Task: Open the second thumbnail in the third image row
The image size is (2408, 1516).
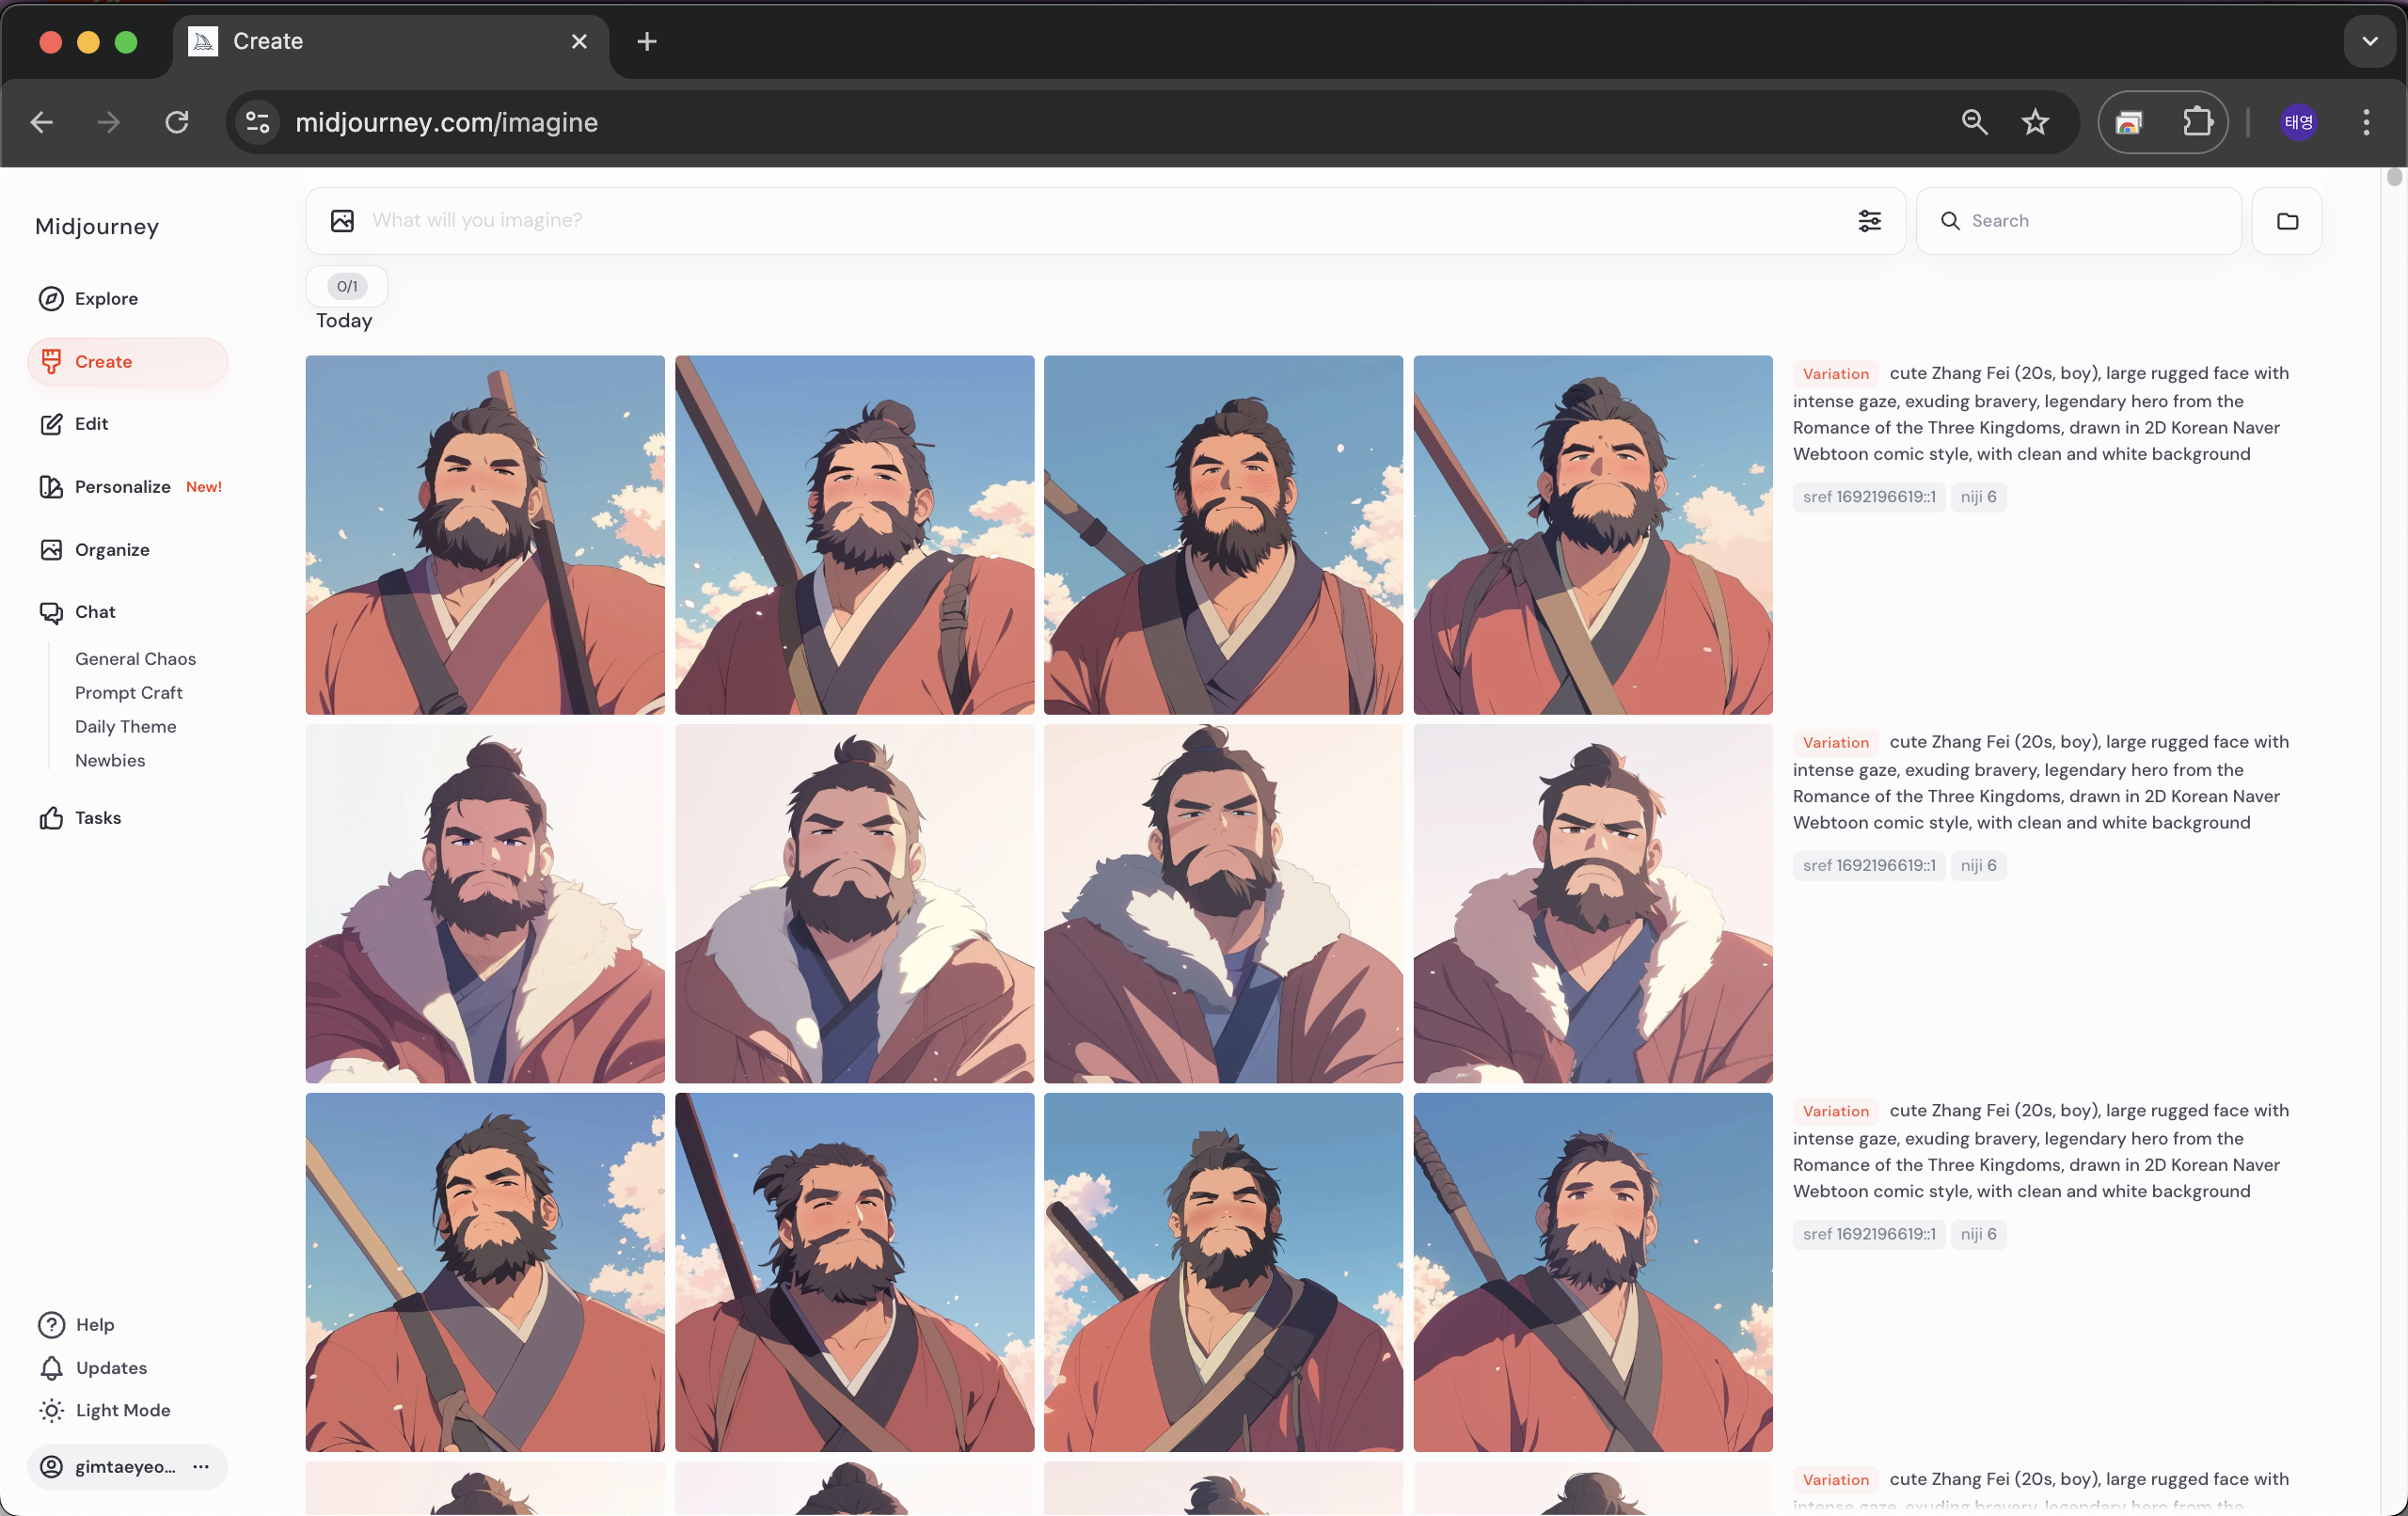Action: click(x=855, y=1273)
